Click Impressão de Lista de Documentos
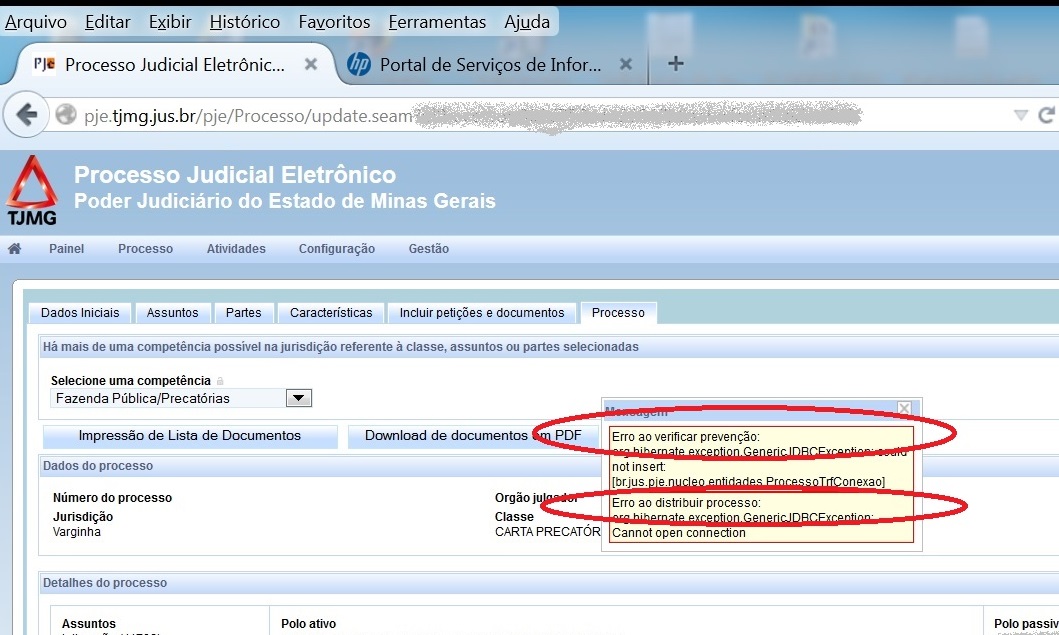1059x635 pixels. coord(190,435)
